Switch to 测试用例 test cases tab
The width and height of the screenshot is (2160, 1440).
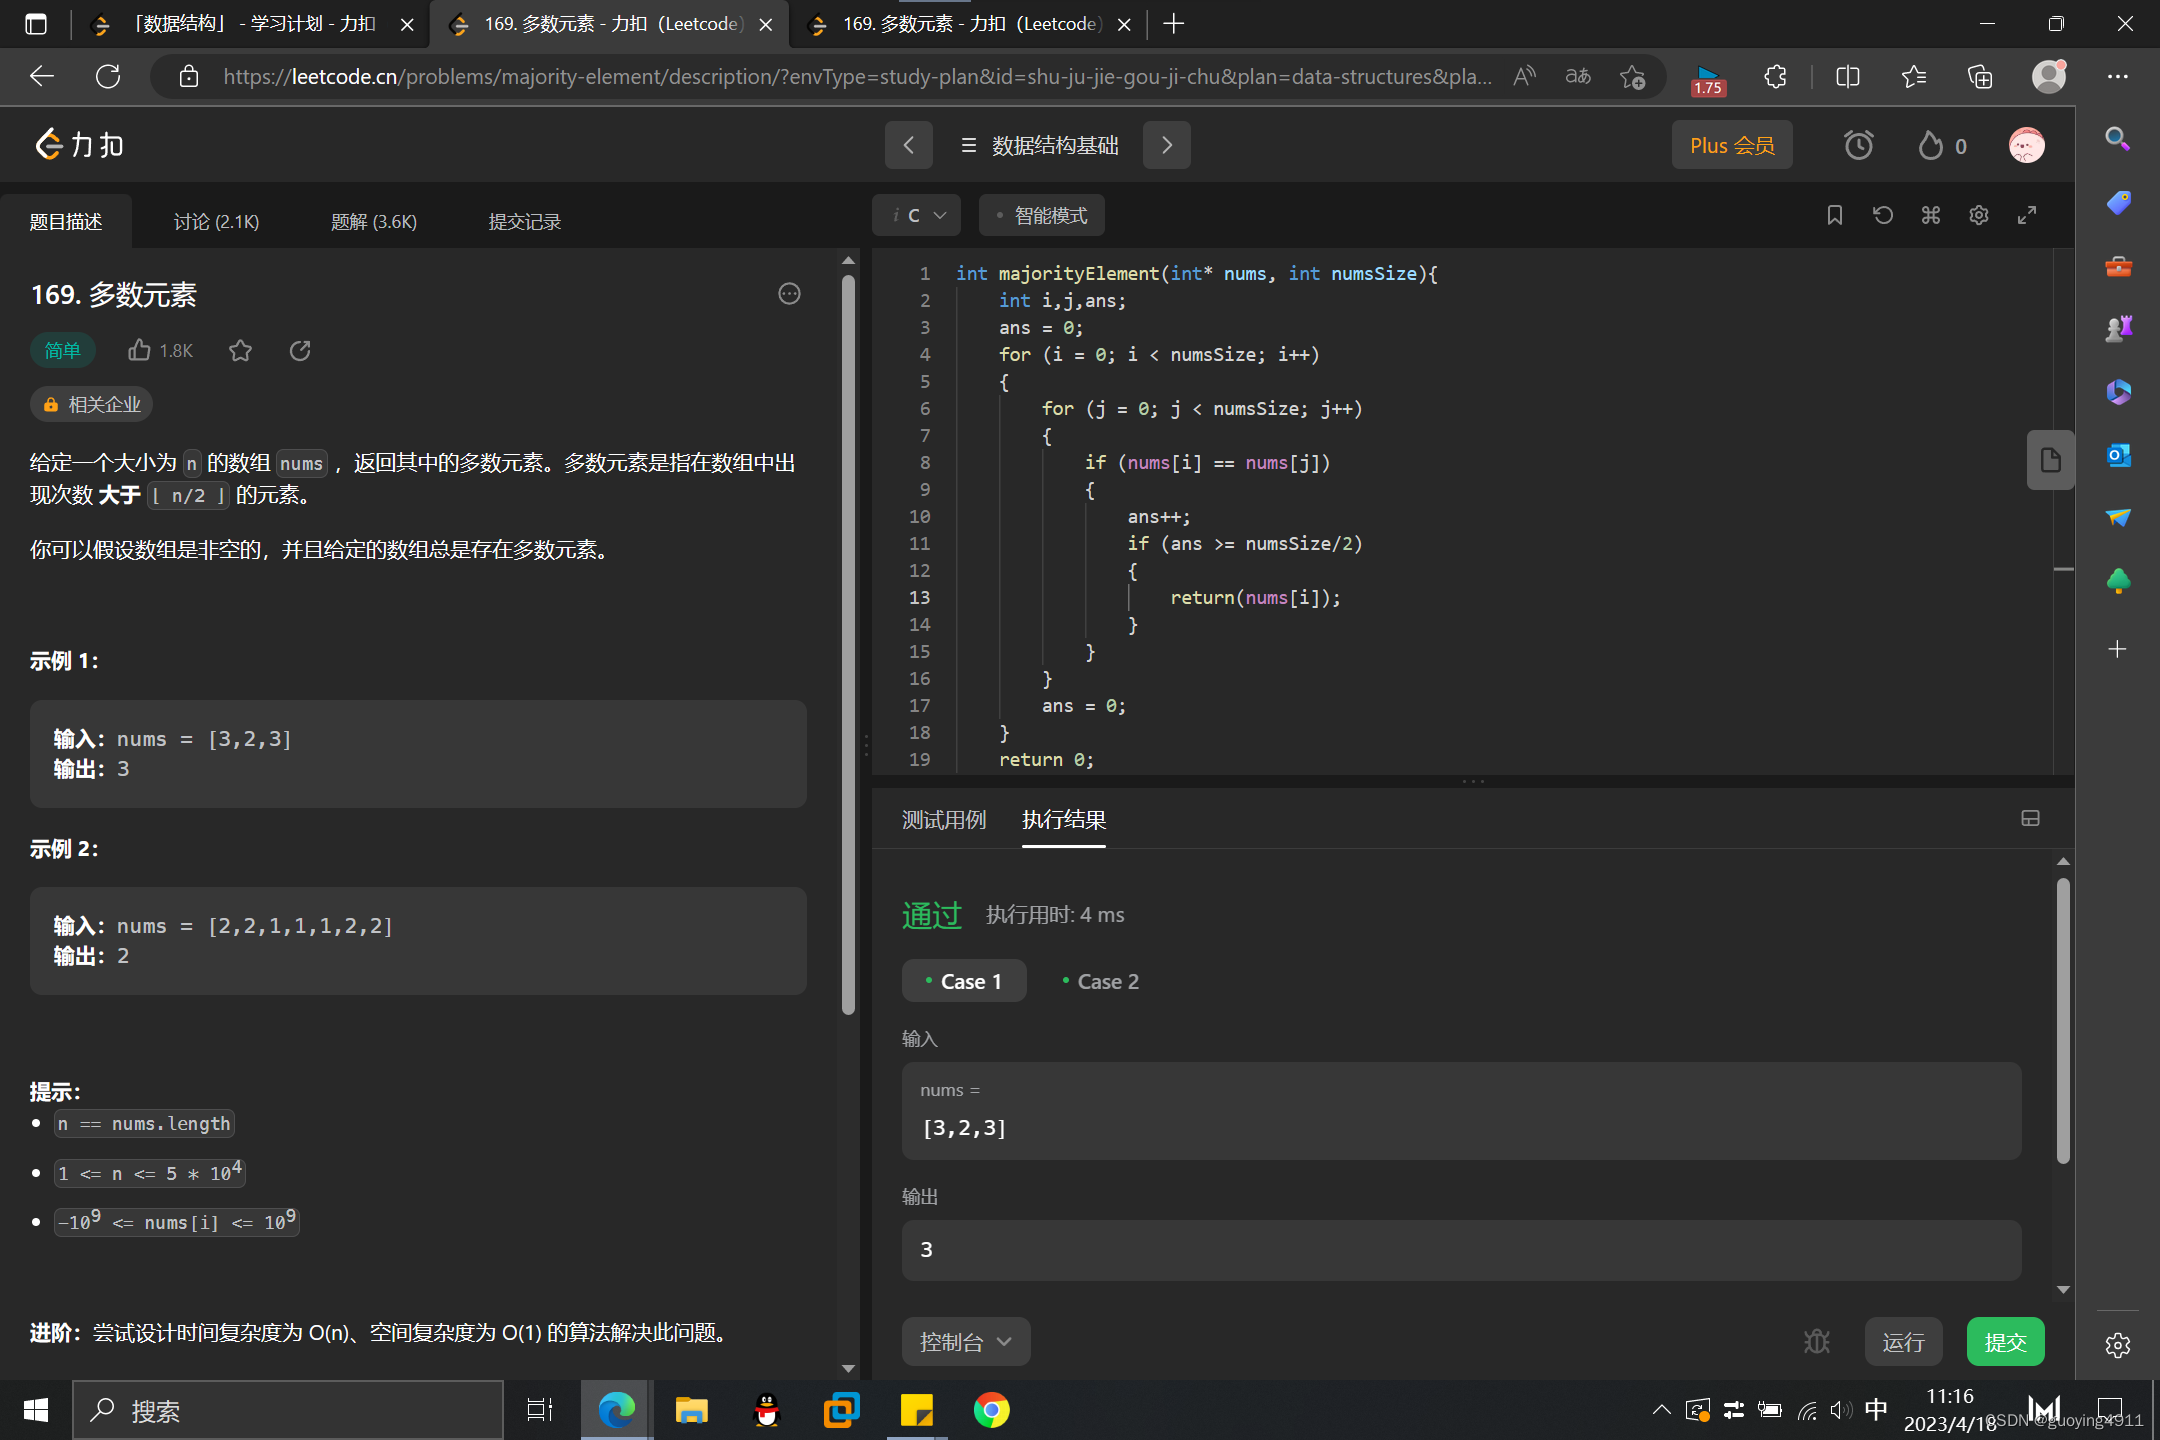point(943,820)
